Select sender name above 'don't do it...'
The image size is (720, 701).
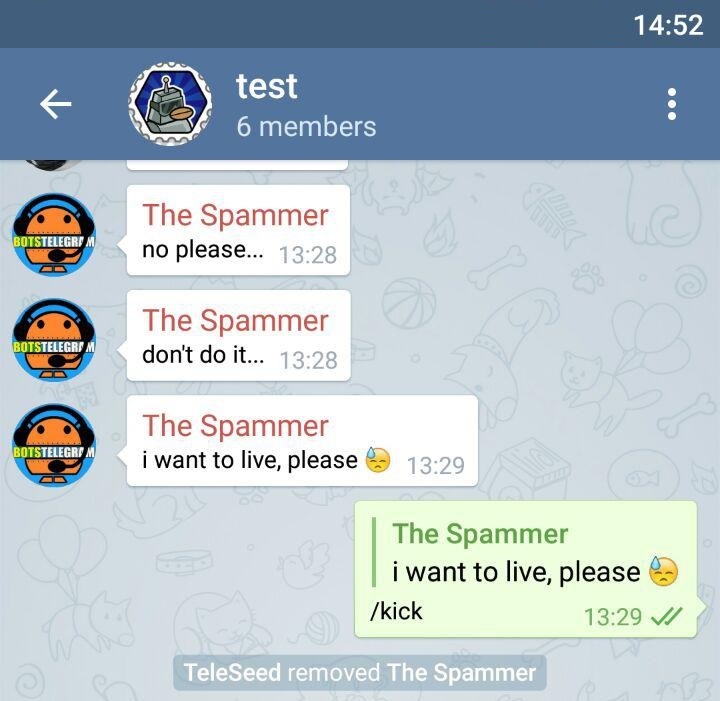236,320
